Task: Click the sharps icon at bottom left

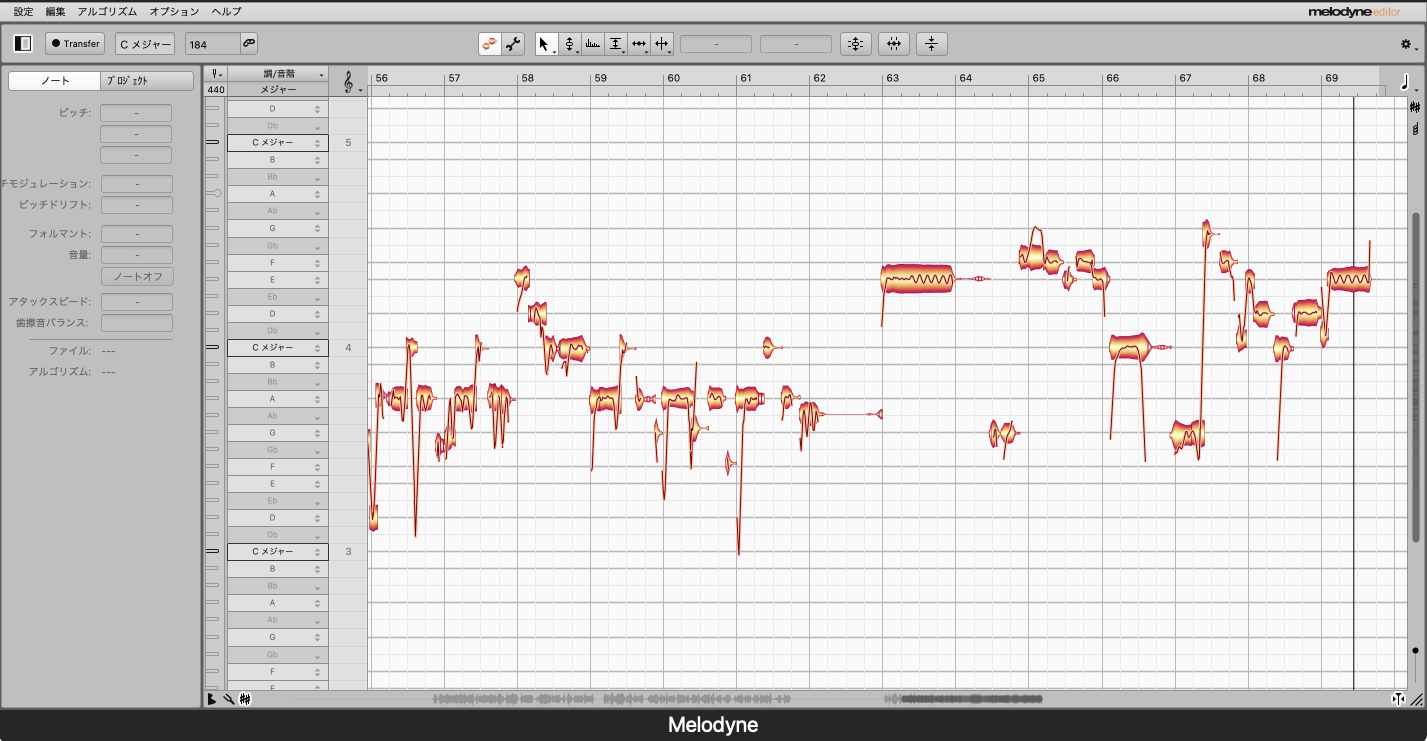Action: point(245,699)
